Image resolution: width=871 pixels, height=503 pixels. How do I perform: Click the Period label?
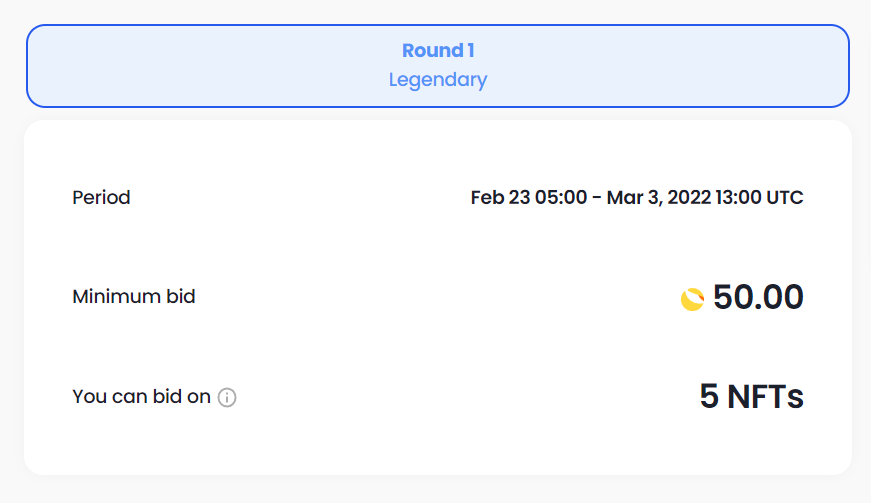[x=101, y=198]
